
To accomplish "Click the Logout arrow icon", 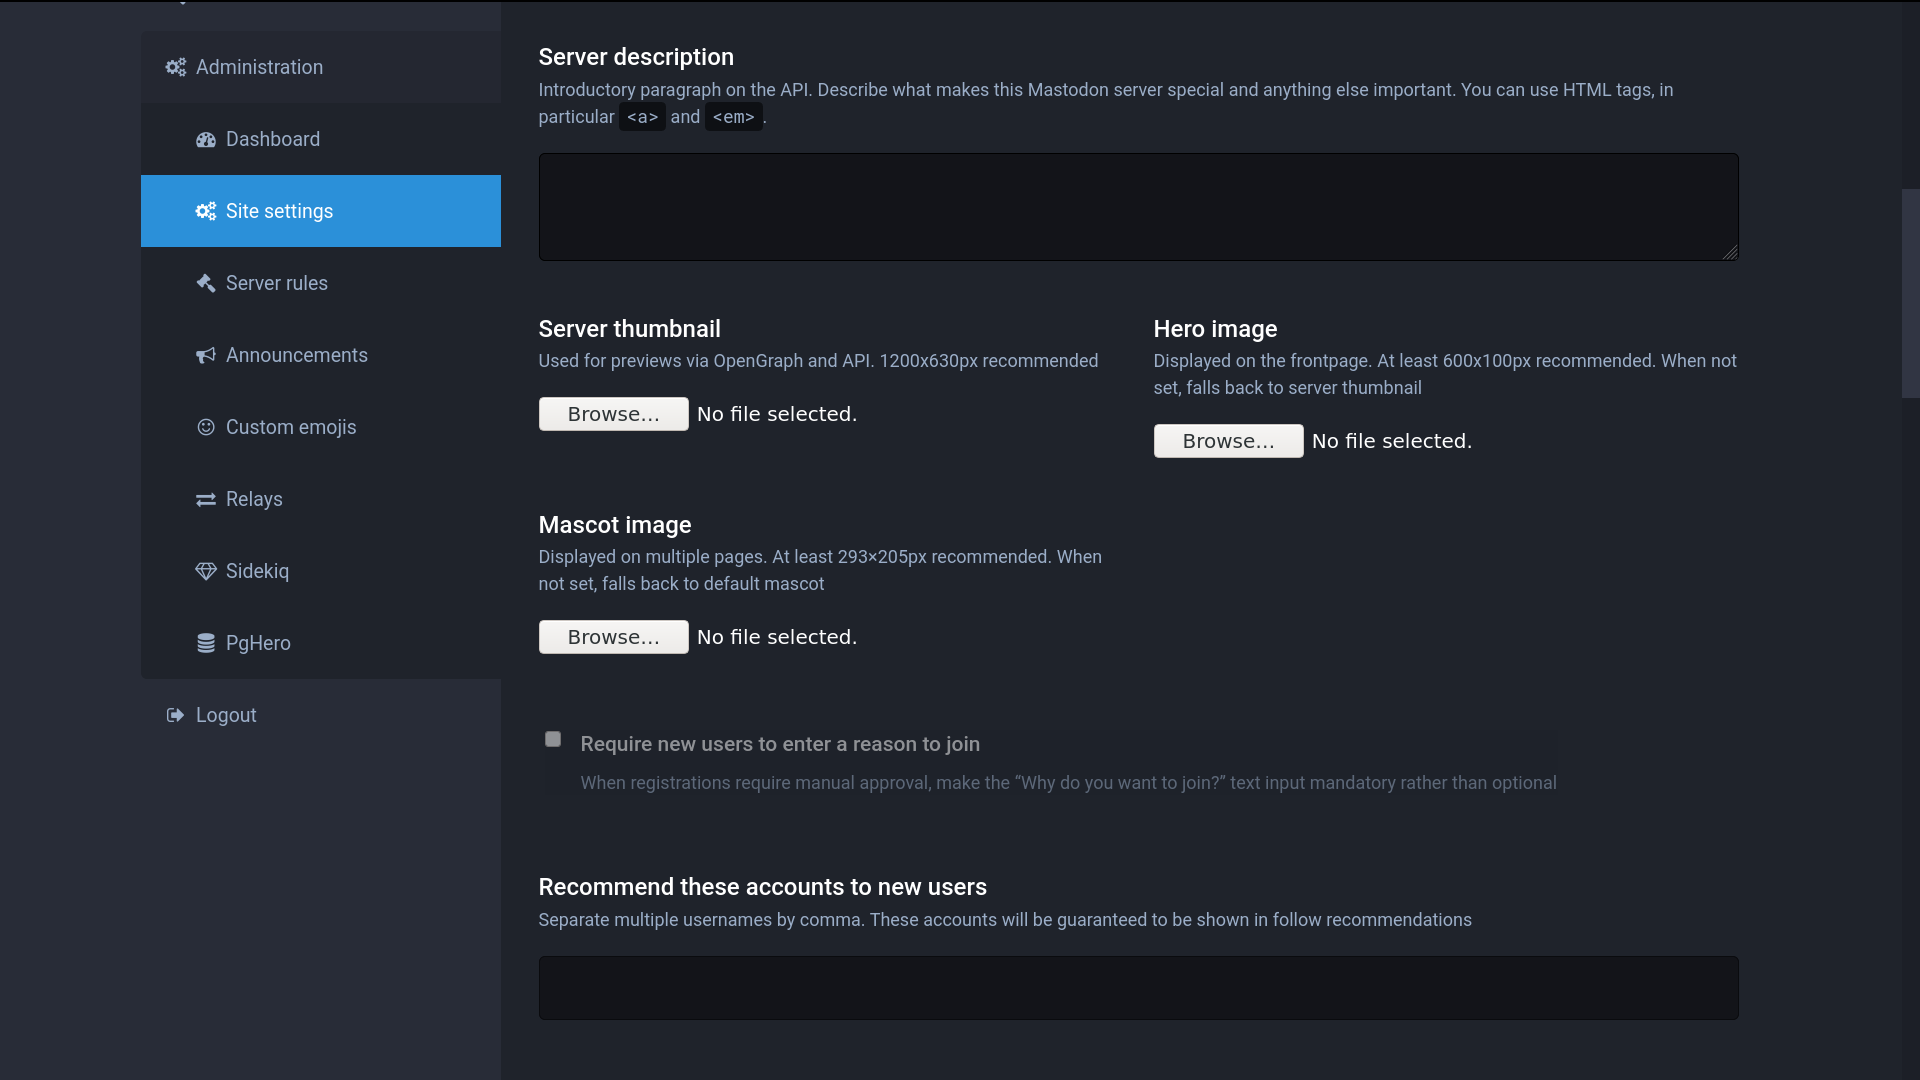I will tap(176, 716).
